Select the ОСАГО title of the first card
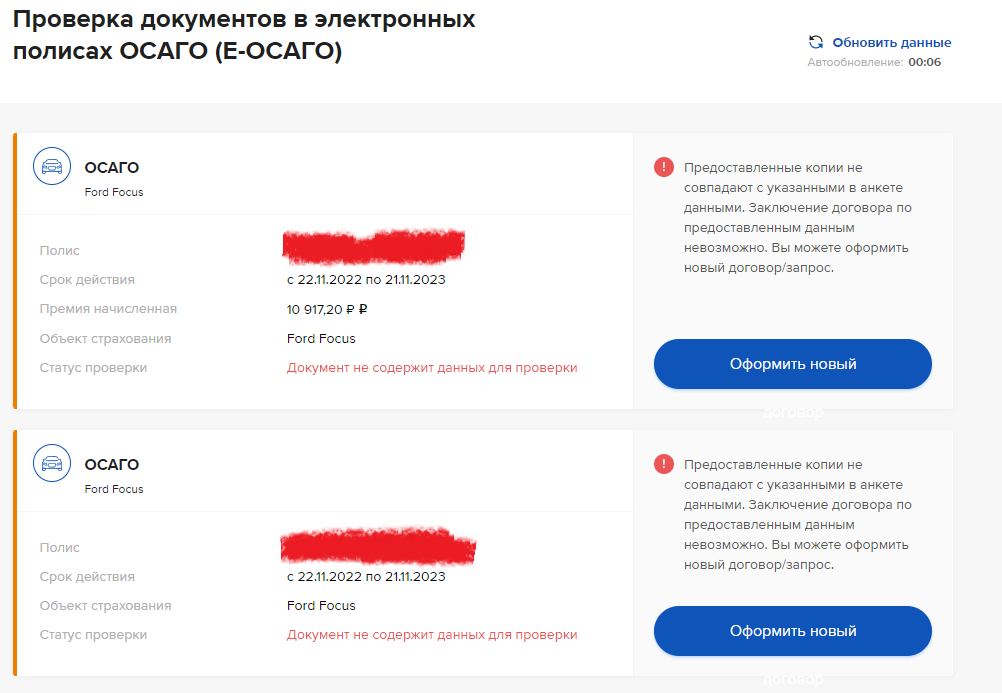 (x=112, y=168)
